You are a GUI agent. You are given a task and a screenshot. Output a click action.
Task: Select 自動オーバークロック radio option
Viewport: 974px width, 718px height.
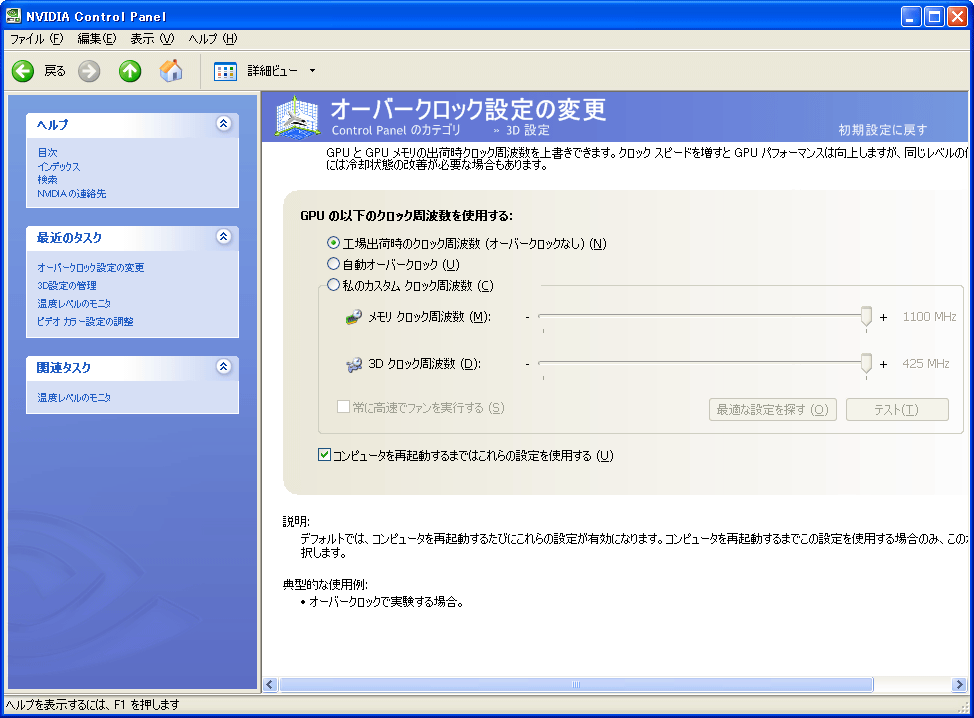pyautogui.click(x=334, y=264)
